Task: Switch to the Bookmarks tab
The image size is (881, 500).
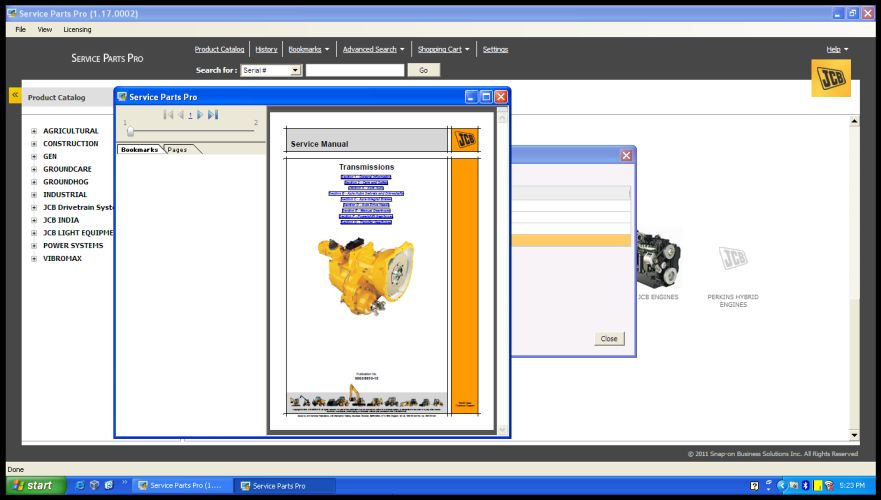Action: click(x=139, y=149)
